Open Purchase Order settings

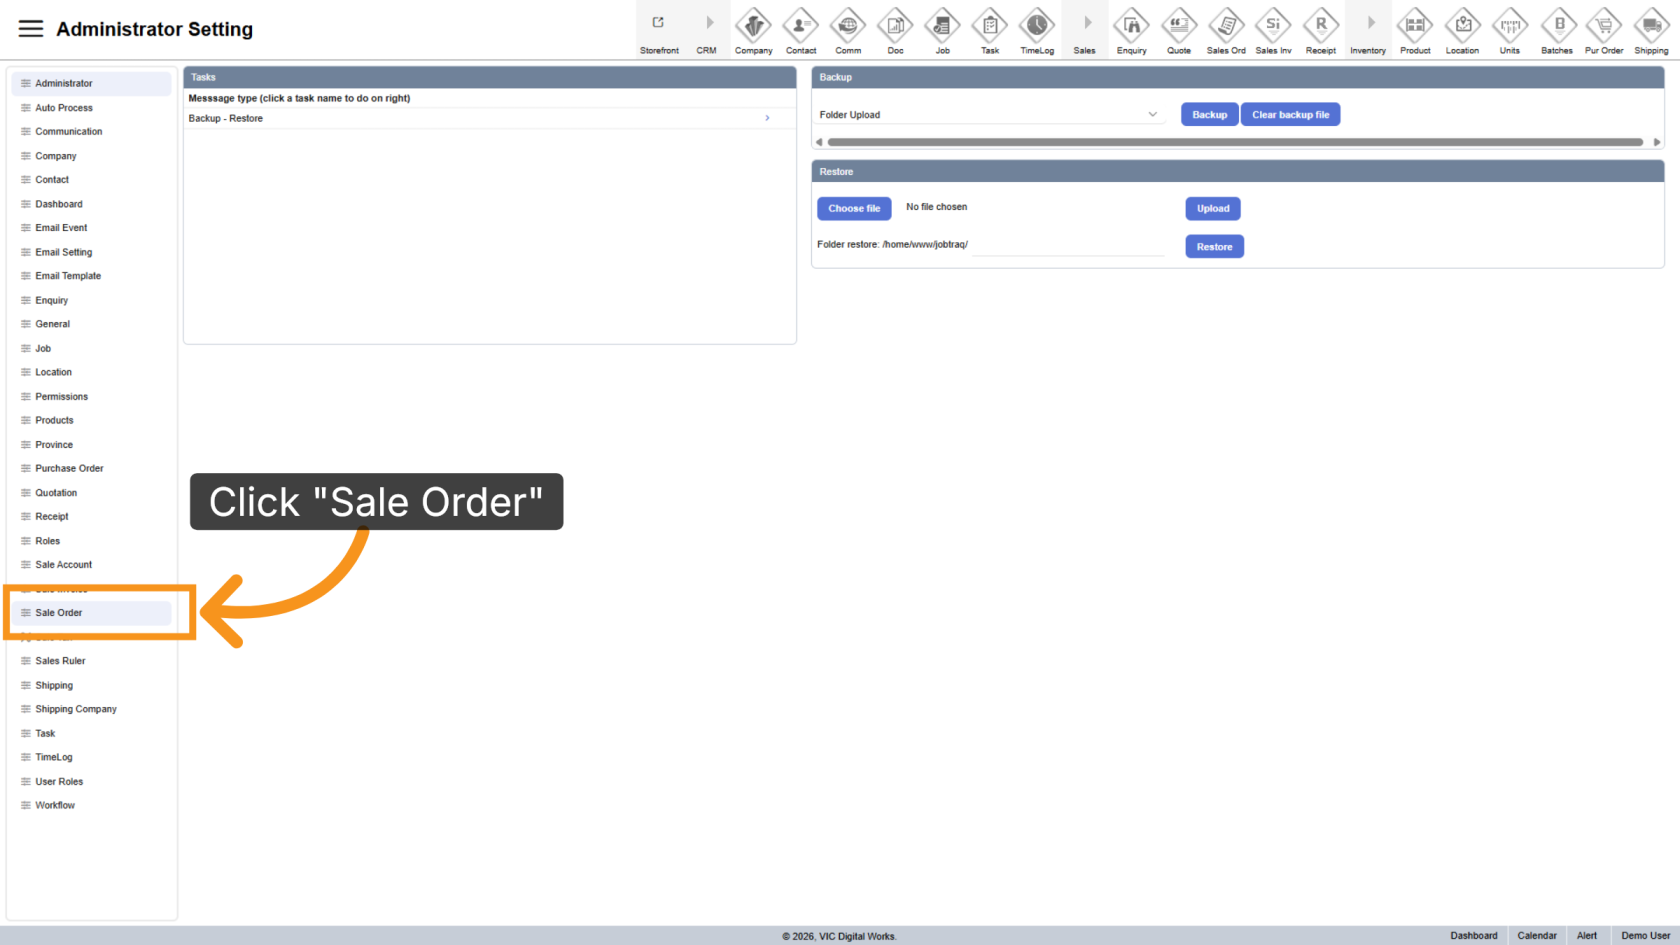click(91, 469)
